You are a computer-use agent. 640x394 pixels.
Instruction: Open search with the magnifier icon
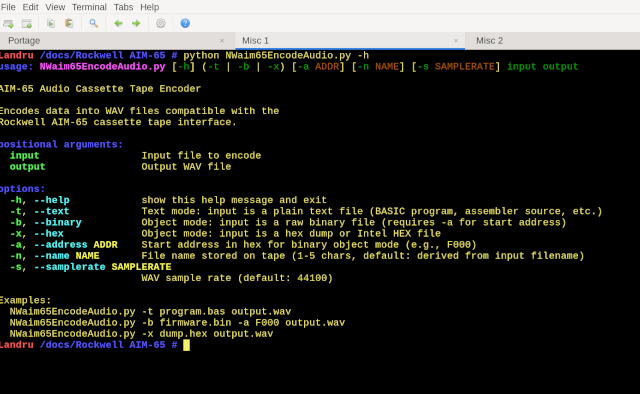93,24
